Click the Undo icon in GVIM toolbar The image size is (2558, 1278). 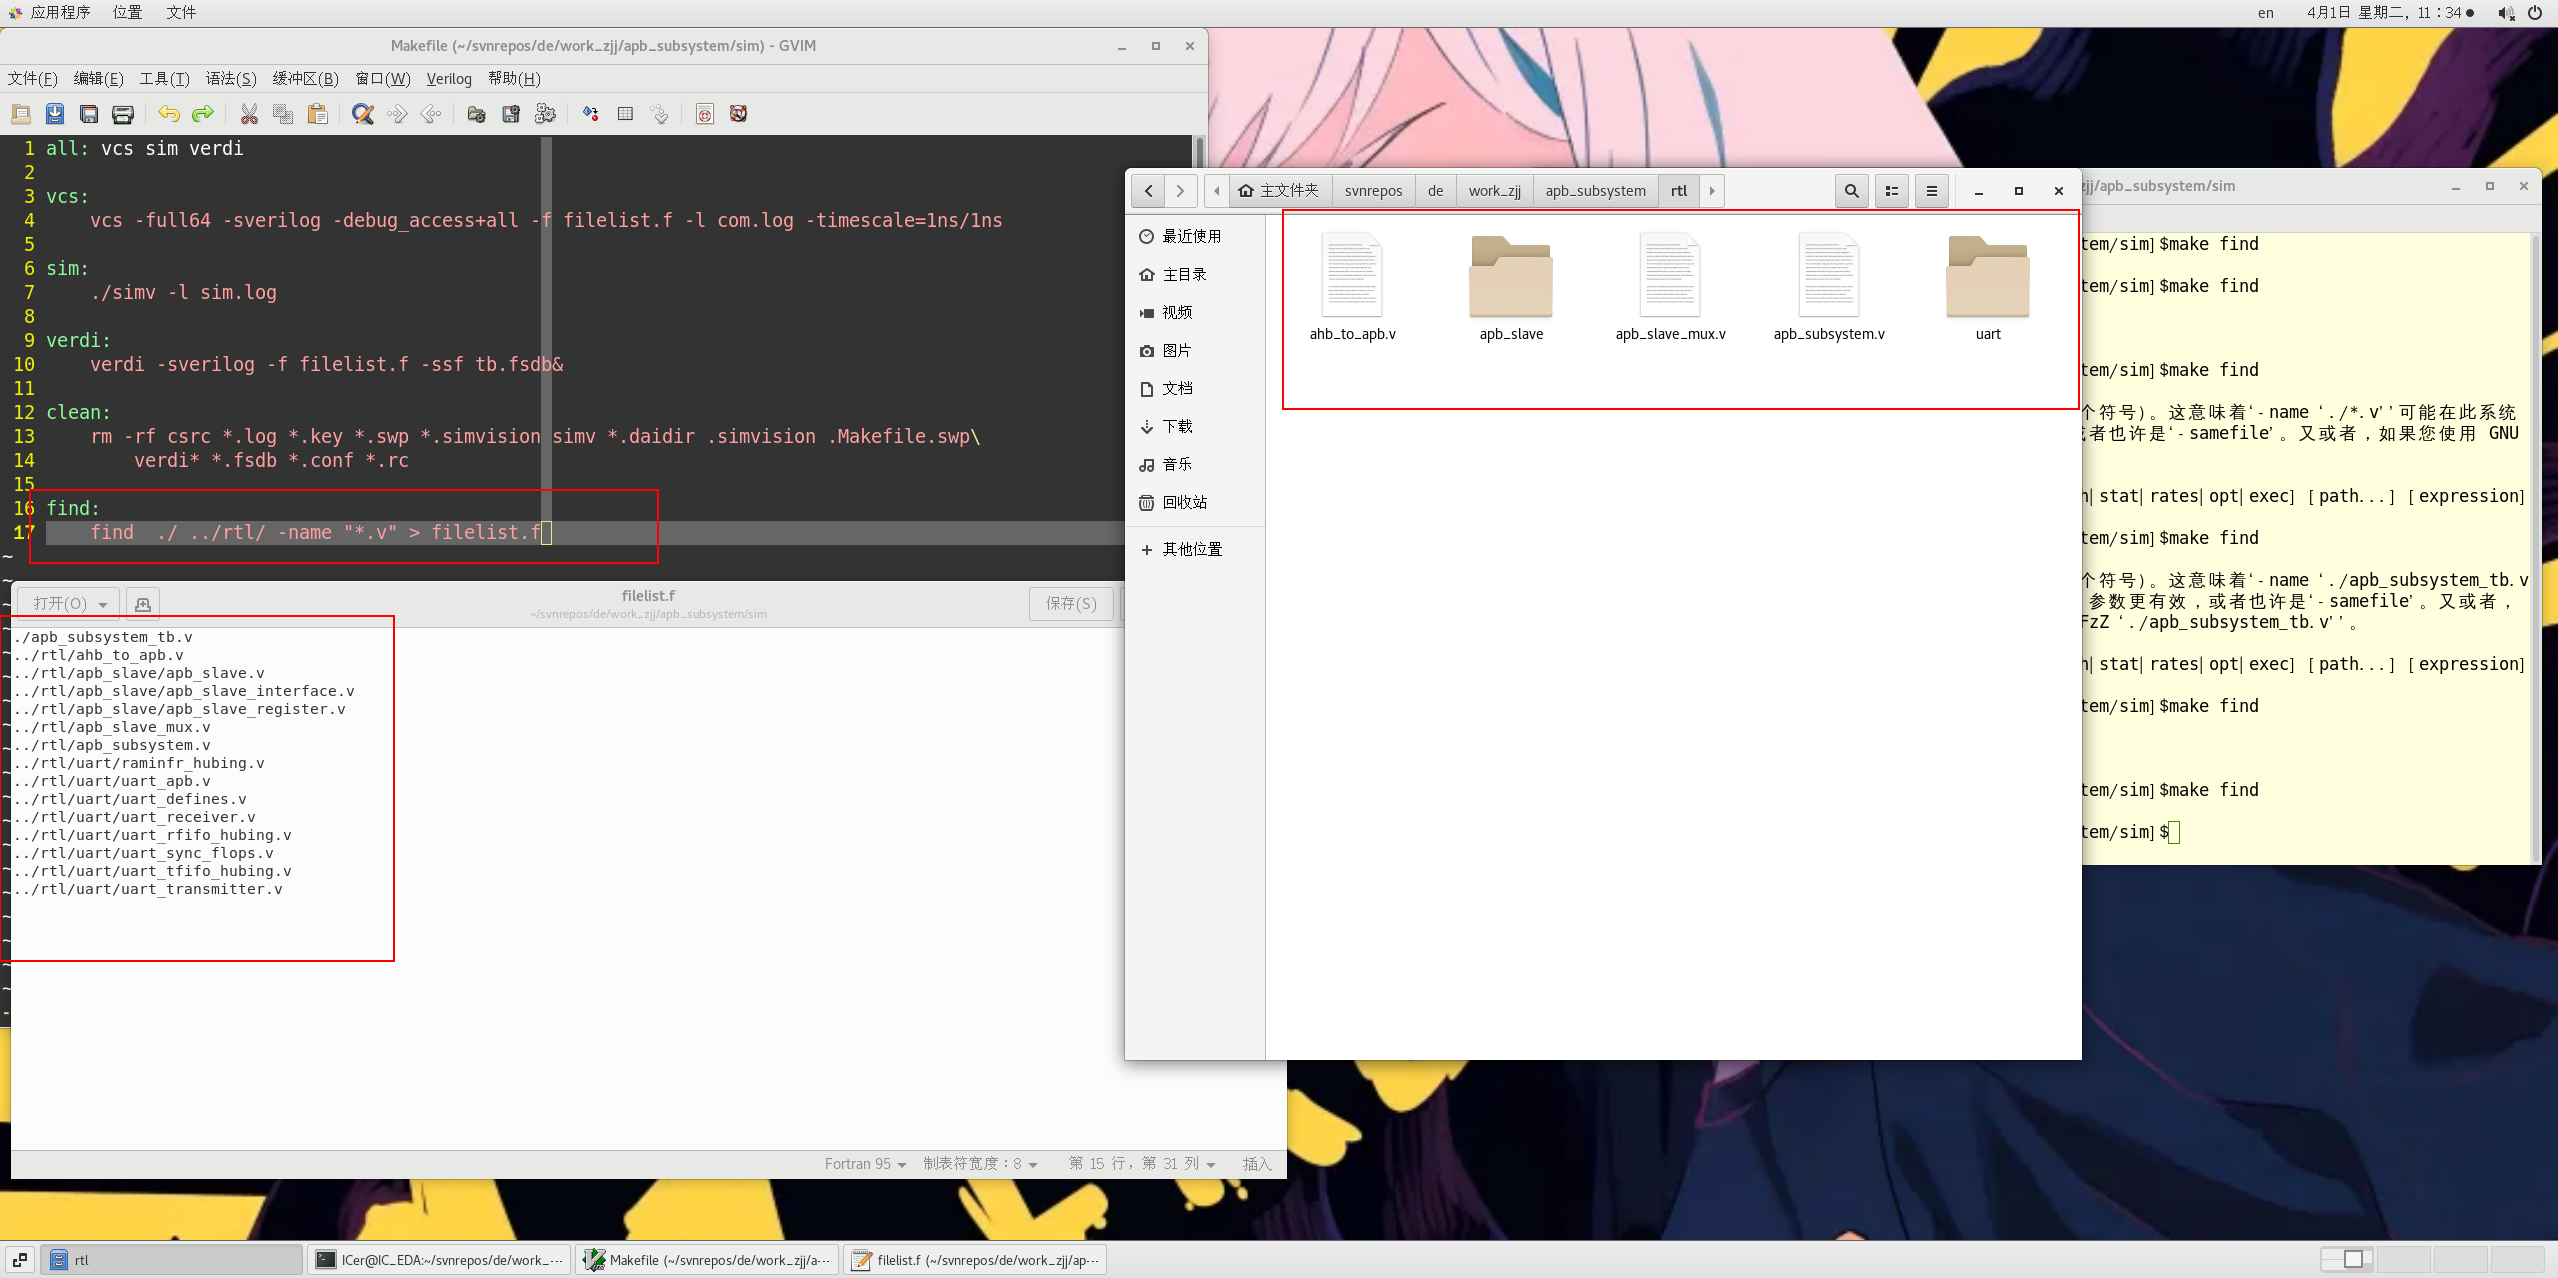170,113
